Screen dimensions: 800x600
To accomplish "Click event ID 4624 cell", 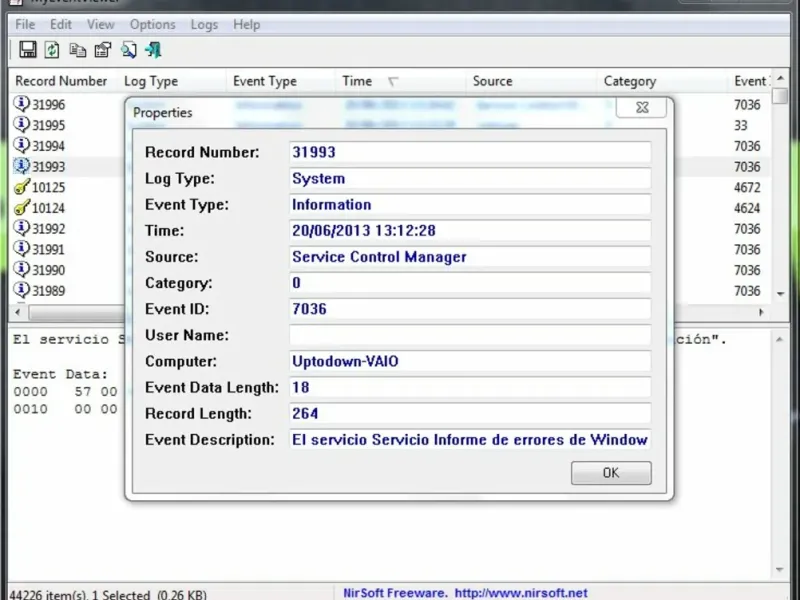I will point(747,208).
